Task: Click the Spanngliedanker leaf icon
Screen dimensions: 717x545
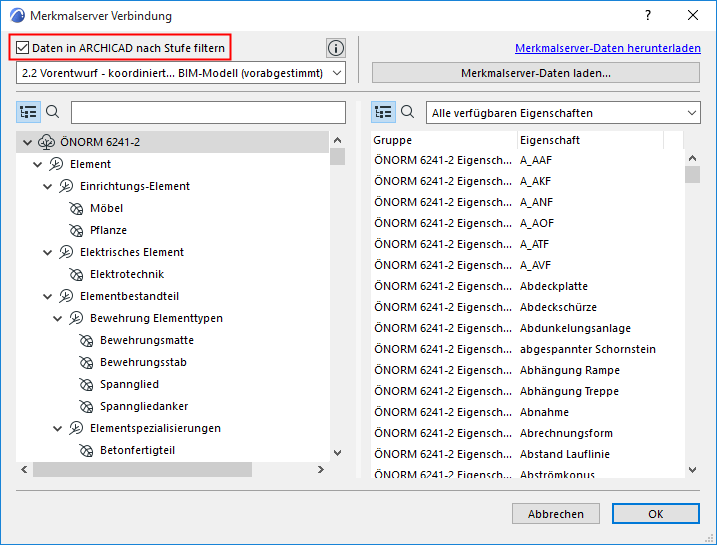Action: (86, 406)
